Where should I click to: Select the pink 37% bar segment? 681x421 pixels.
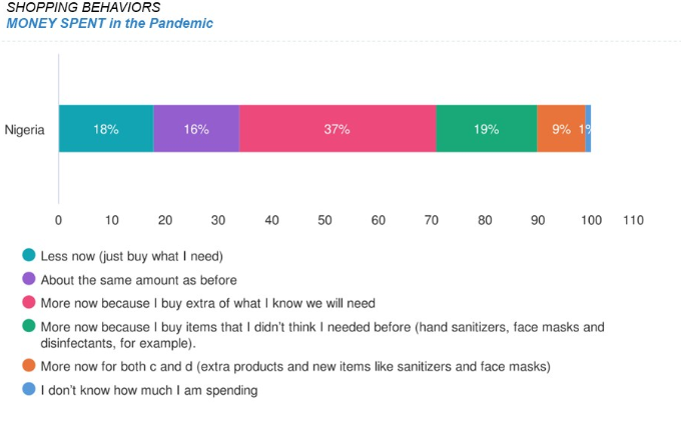337,129
